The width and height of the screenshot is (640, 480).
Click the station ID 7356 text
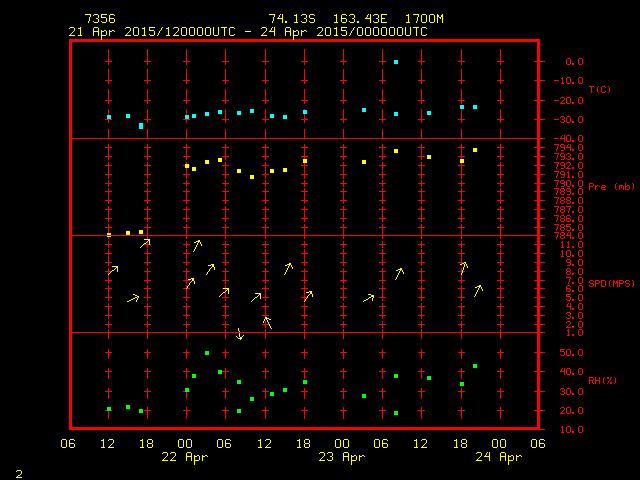[x=99, y=19]
